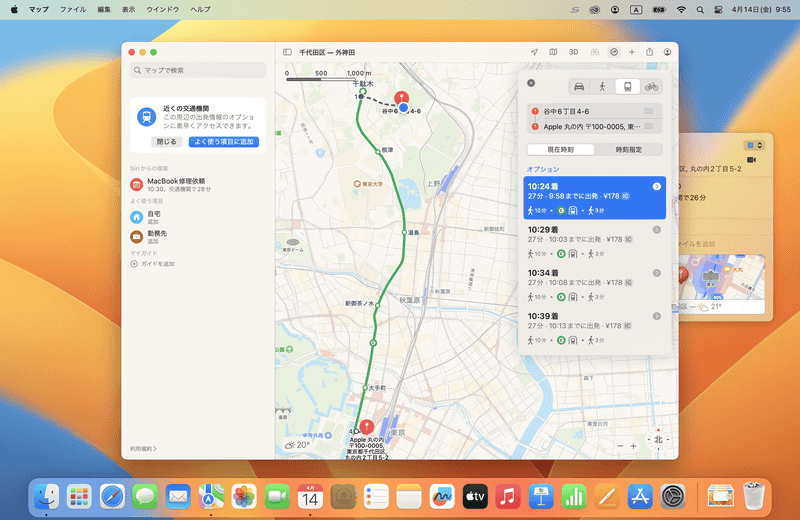The image size is (800, 520).
Task: Open the account profile icon
Action: [x=667, y=52]
